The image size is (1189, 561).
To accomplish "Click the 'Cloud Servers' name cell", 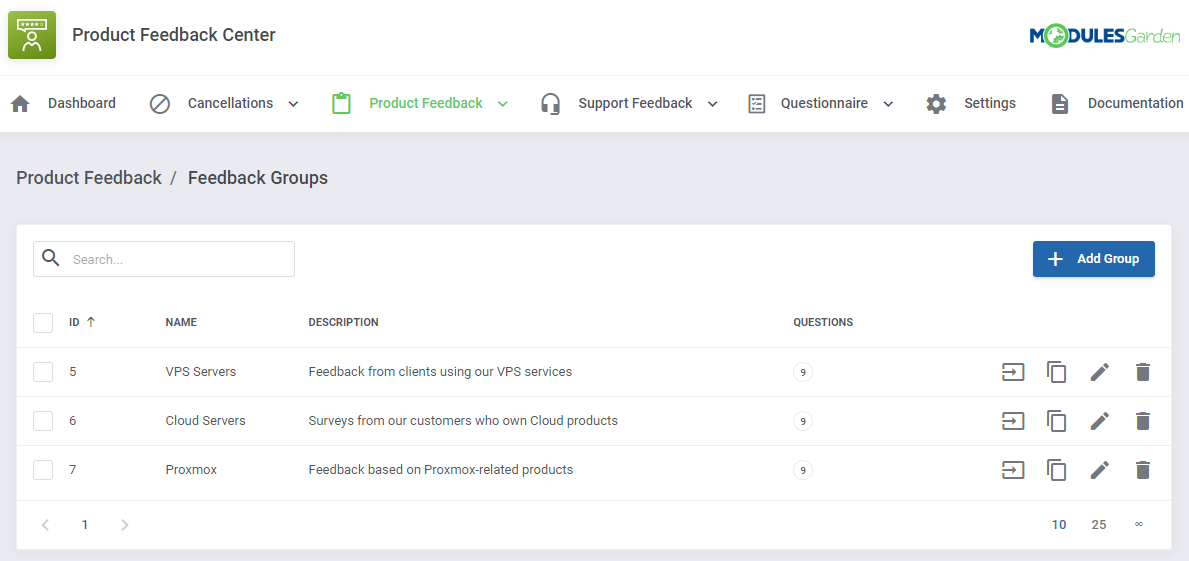I will coord(205,421).
